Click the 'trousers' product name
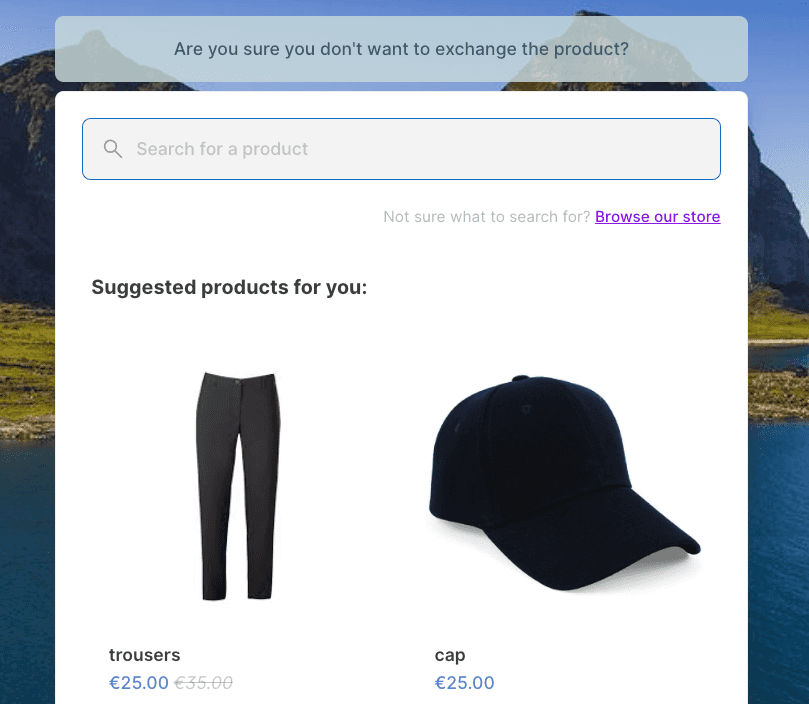 (144, 654)
